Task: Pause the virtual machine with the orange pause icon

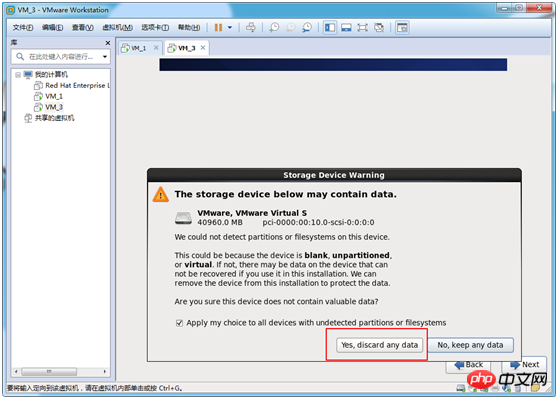Action: [x=218, y=27]
